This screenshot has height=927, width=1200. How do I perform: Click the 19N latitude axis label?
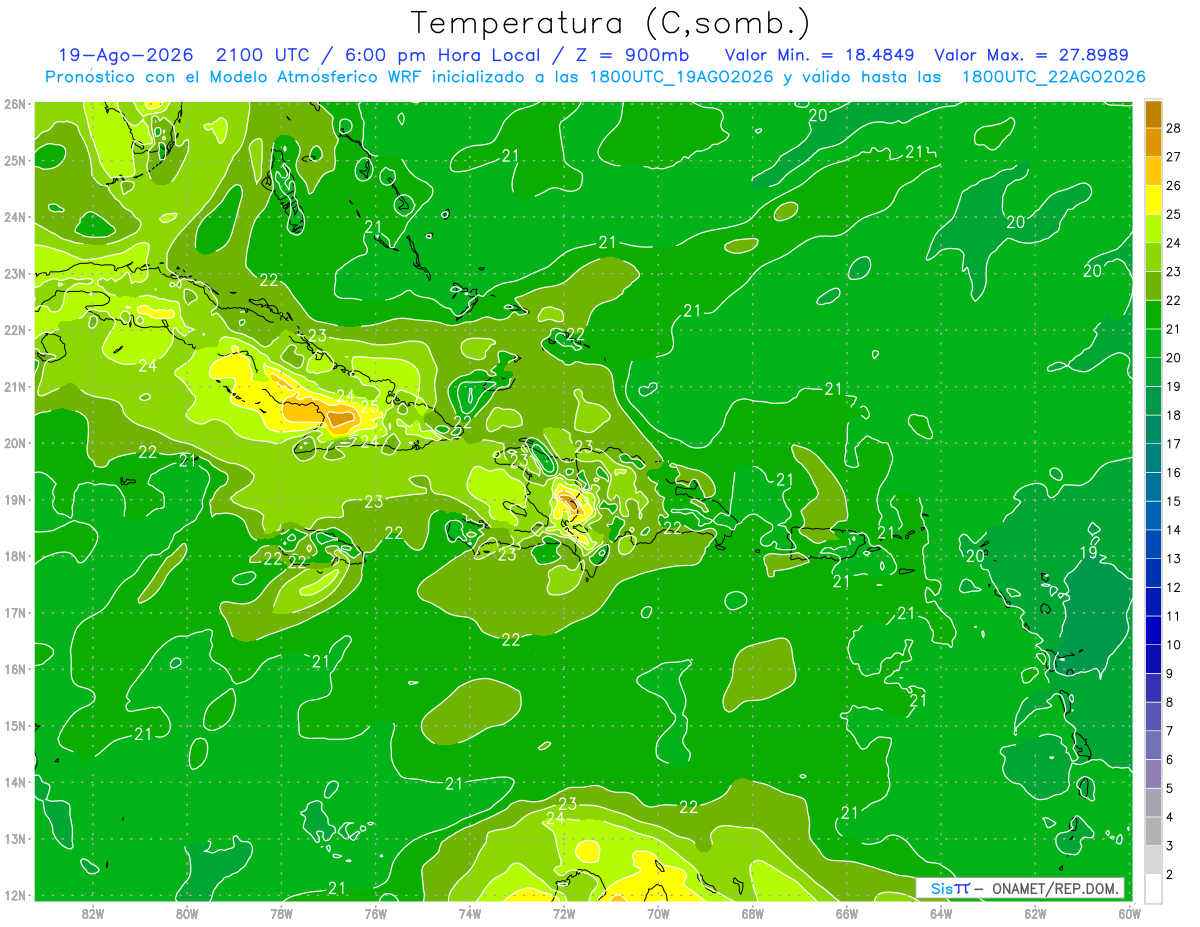(15, 499)
